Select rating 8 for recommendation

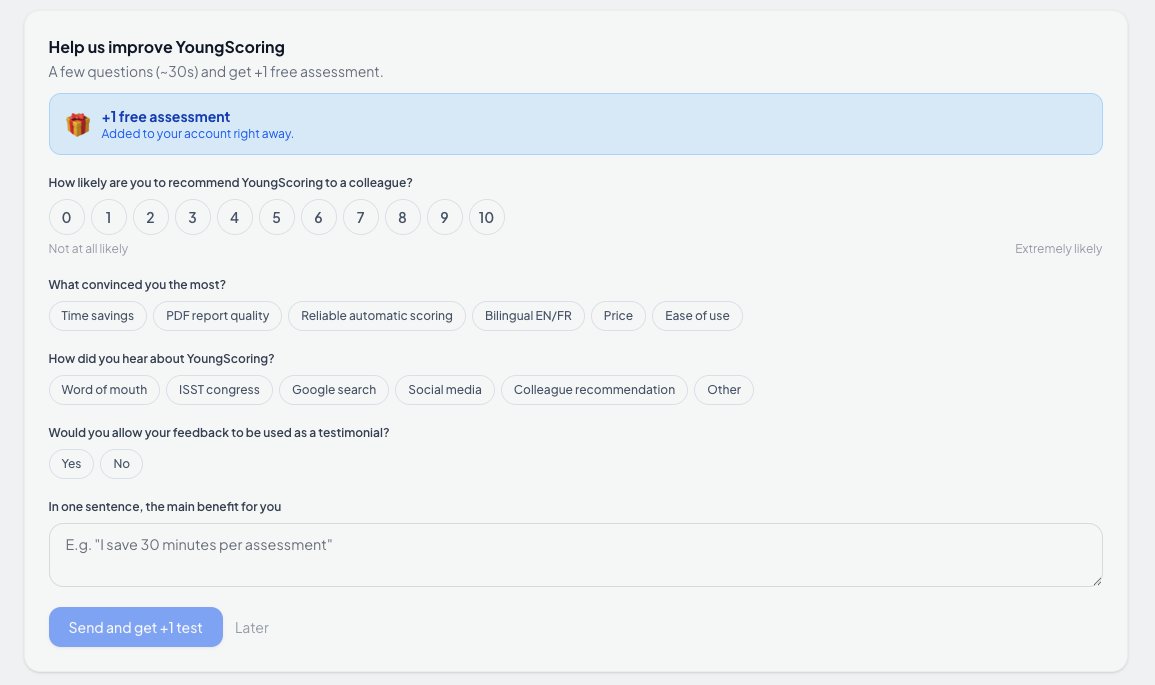(x=402, y=217)
